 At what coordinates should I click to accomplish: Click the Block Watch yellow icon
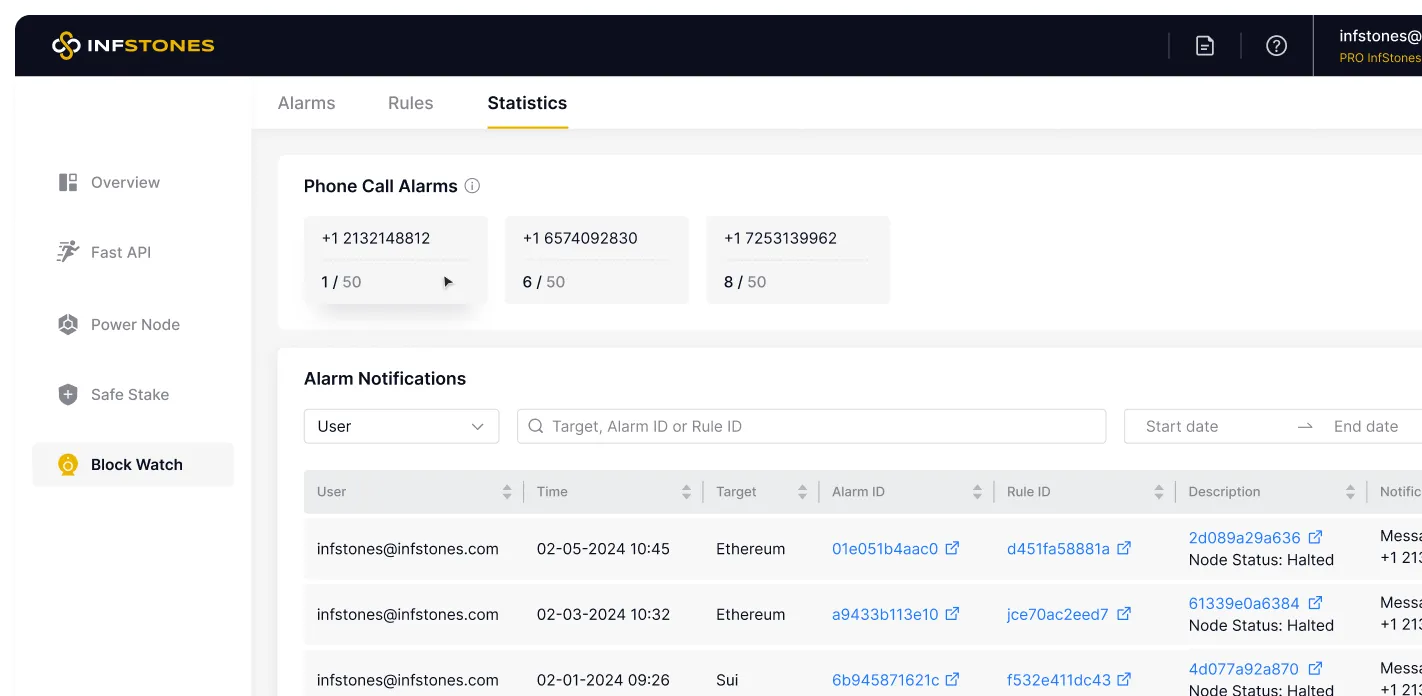pos(68,464)
